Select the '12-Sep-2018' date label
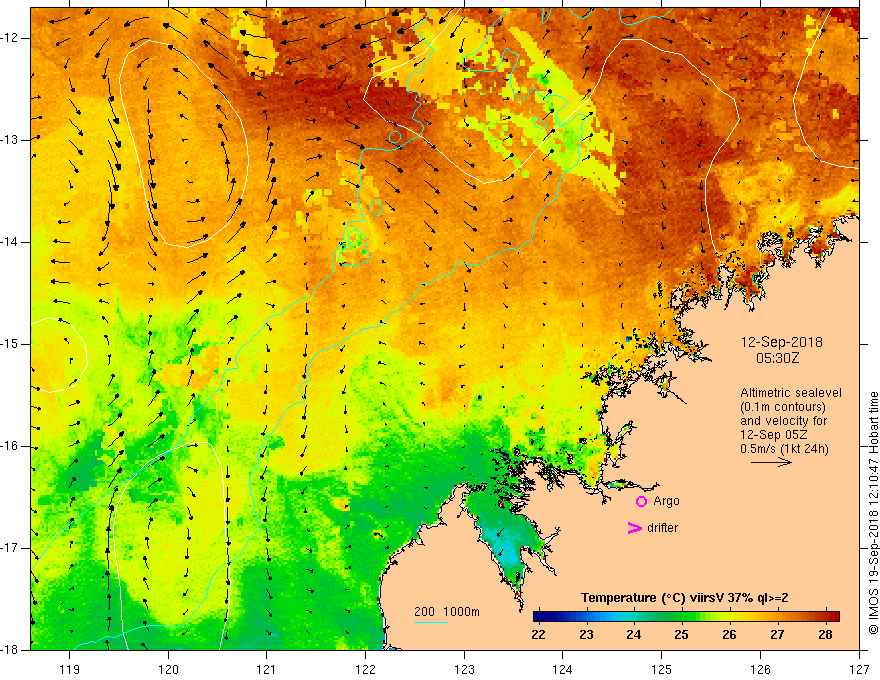The width and height of the screenshot is (880, 680). (782, 342)
